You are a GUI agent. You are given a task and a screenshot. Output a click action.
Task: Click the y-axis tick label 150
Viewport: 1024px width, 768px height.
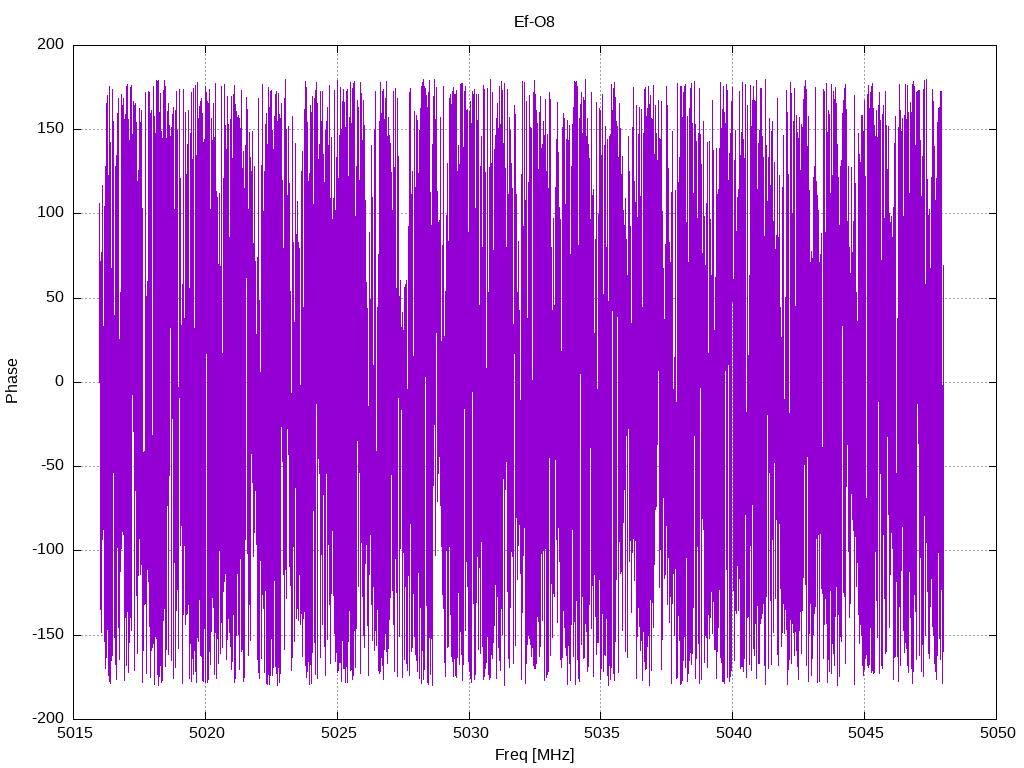(x=51, y=129)
